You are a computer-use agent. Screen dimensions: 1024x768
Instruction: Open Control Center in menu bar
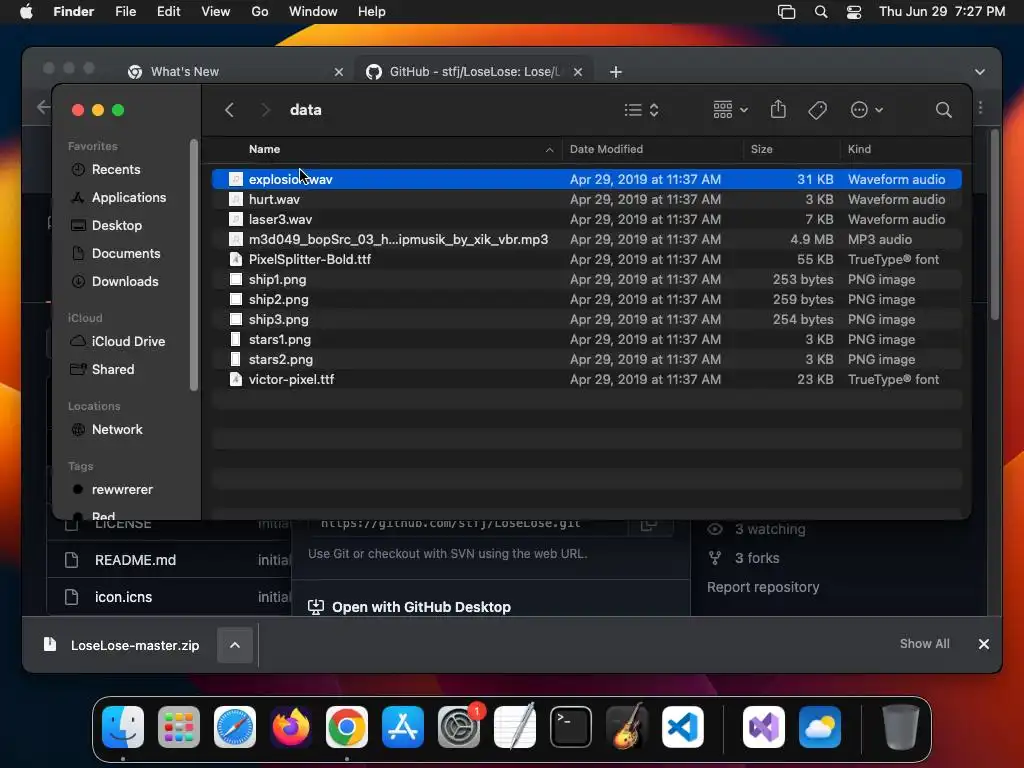[x=854, y=12]
